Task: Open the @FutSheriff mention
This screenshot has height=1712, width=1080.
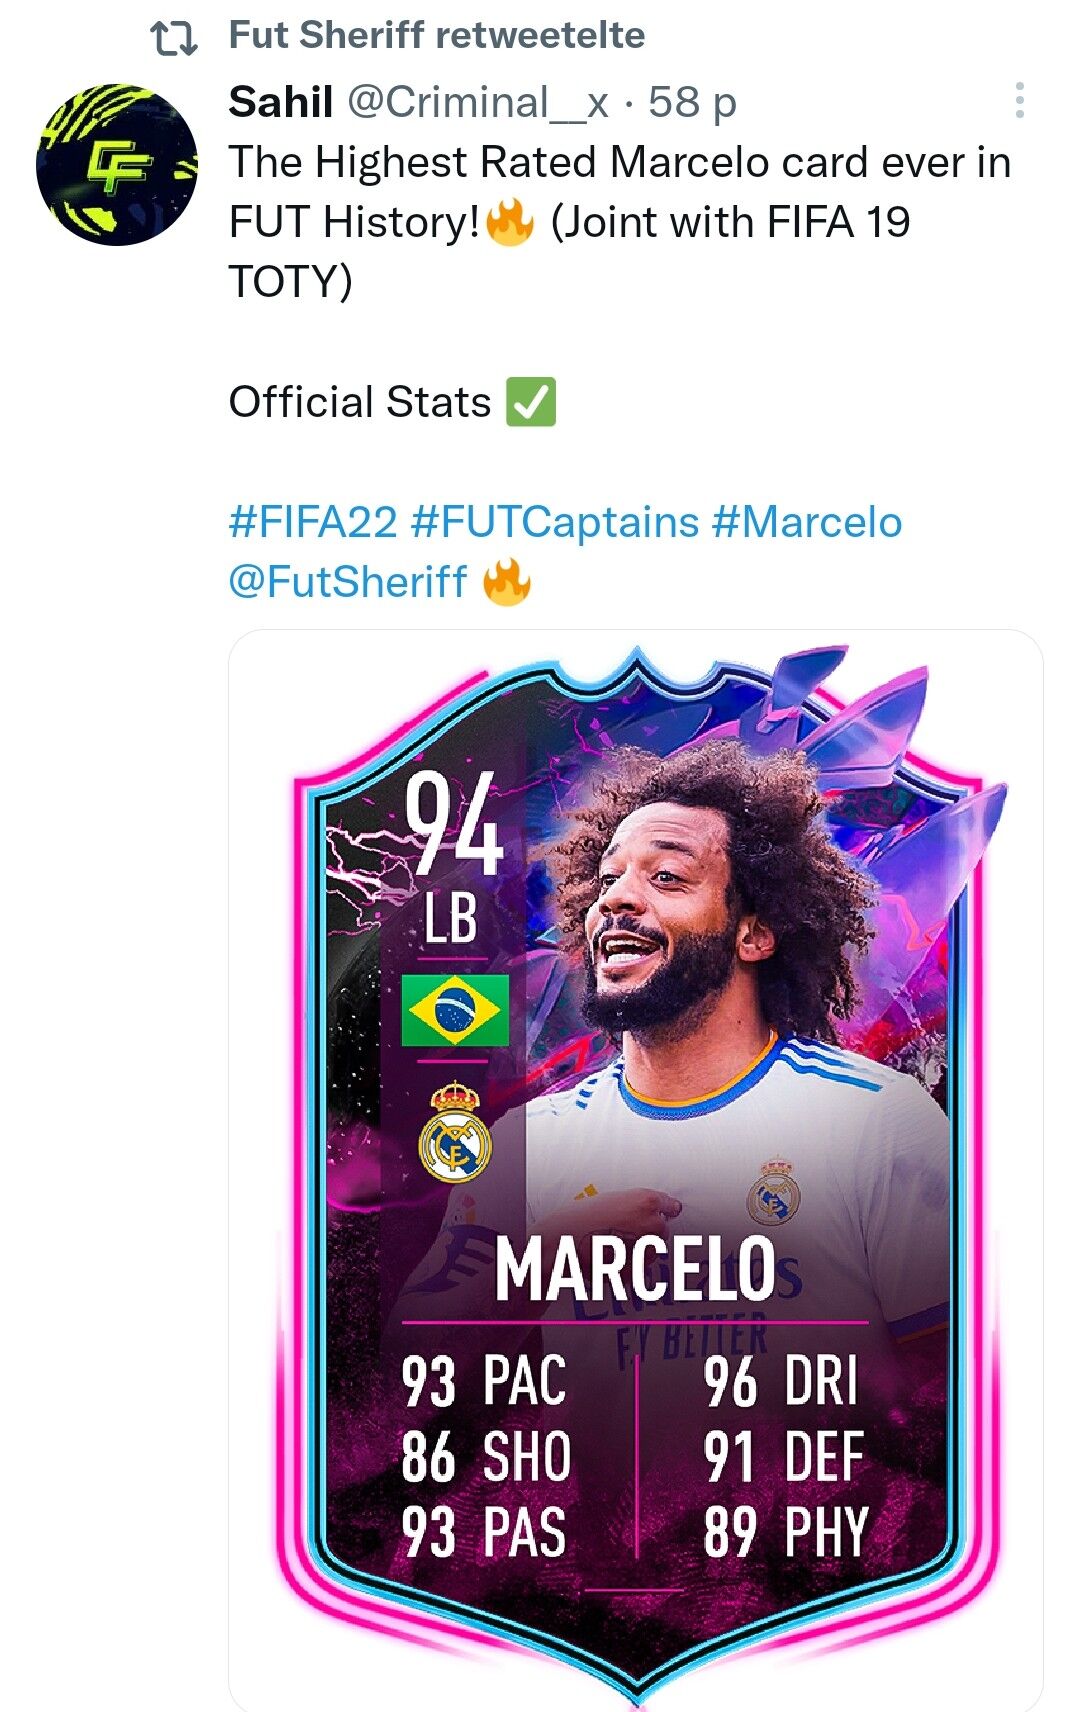Action: tap(348, 582)
